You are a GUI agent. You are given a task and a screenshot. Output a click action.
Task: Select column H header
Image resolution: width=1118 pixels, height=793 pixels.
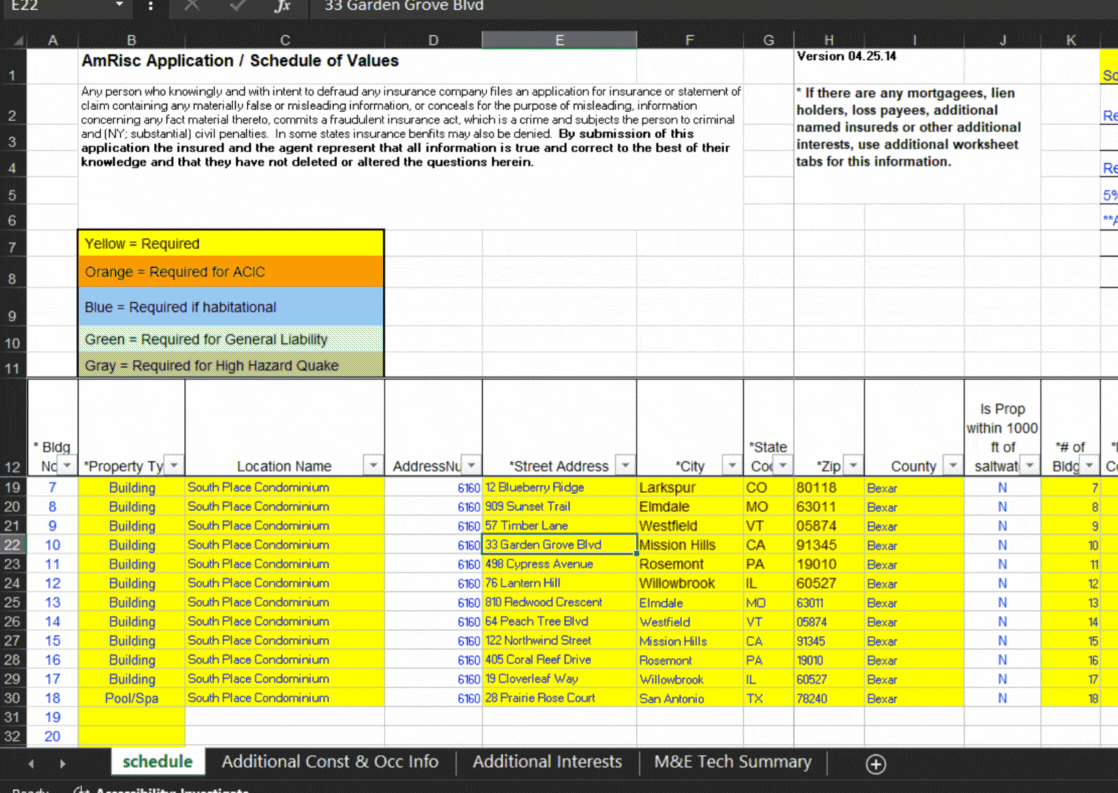[829, 41]
